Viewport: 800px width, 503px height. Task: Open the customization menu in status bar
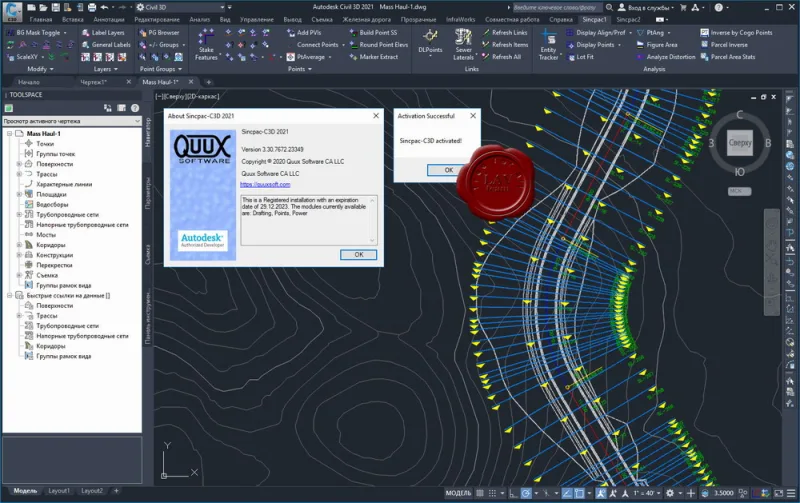coord(791,493)
